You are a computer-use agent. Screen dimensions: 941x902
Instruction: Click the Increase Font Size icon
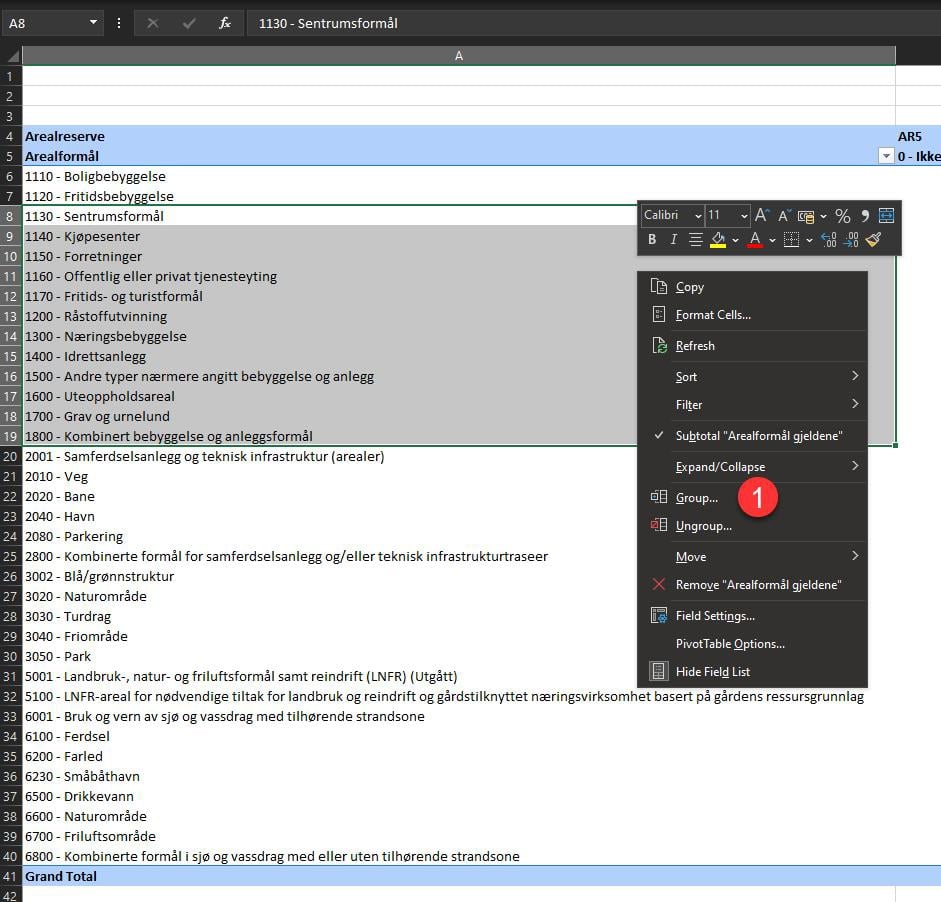coord(762,216)
